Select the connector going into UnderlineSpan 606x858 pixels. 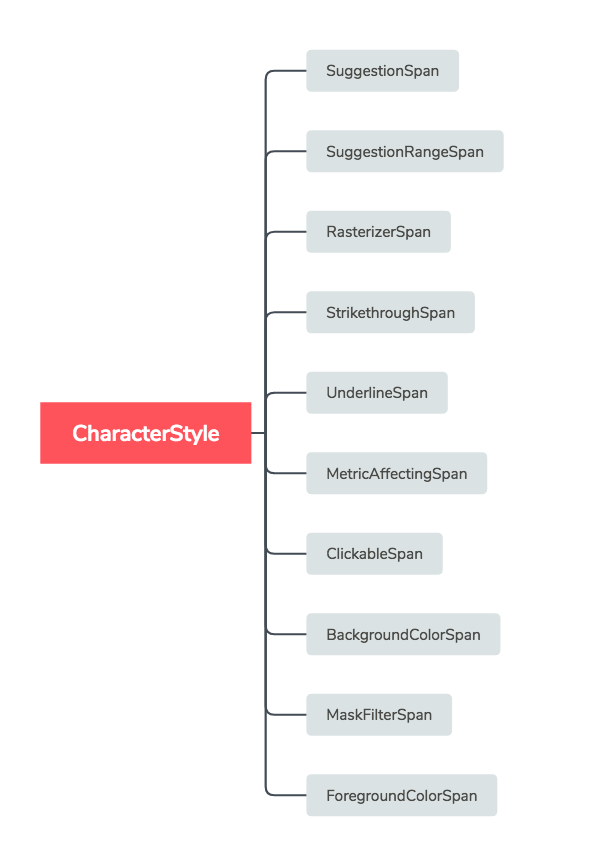pyautogui.click(x=288, y=393)
